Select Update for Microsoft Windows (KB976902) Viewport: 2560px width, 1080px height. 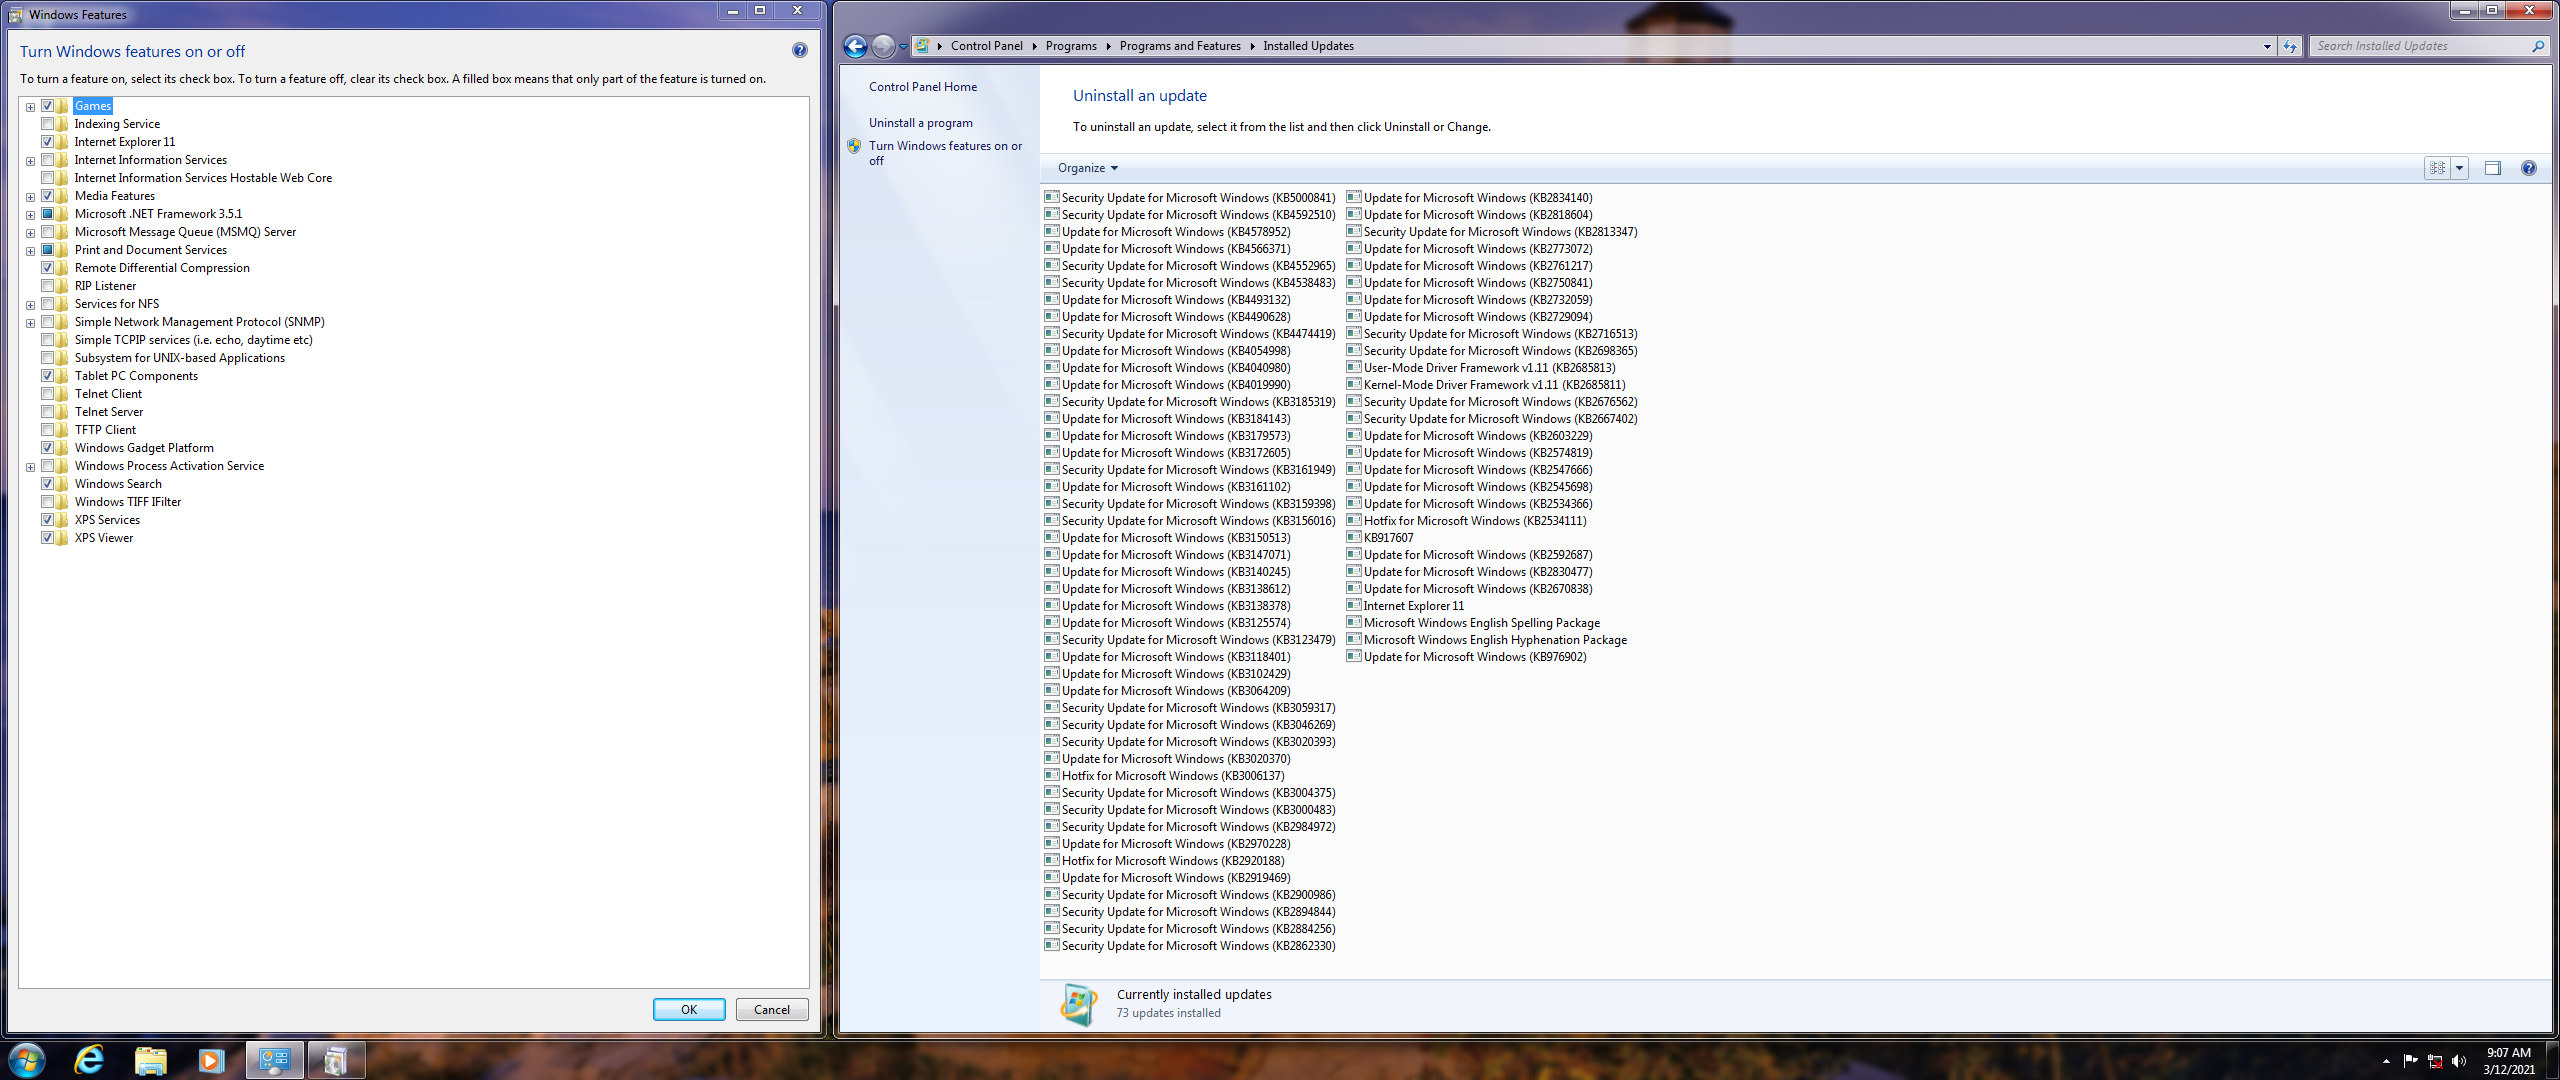click(1466, 657)
